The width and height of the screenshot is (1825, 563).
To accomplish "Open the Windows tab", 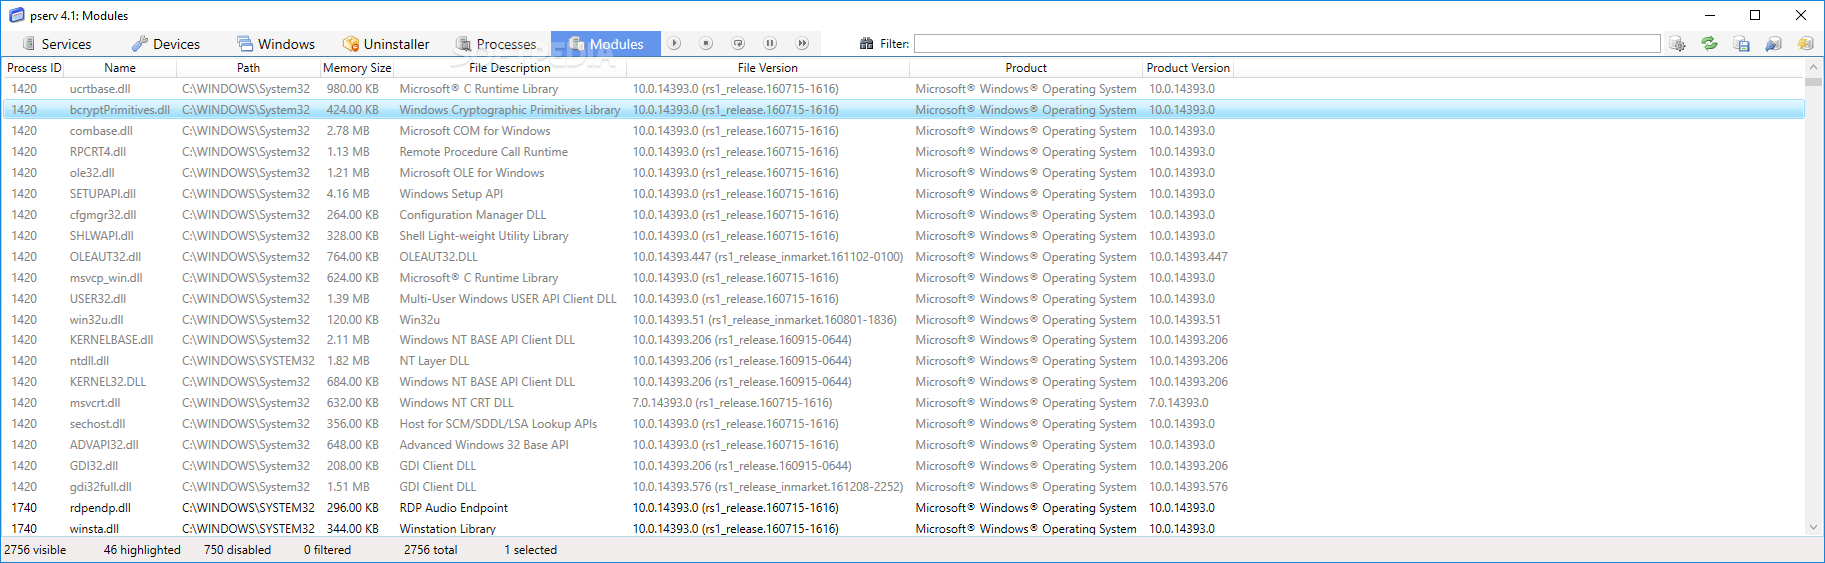I will pyautogui.click(x=276, y=44).
